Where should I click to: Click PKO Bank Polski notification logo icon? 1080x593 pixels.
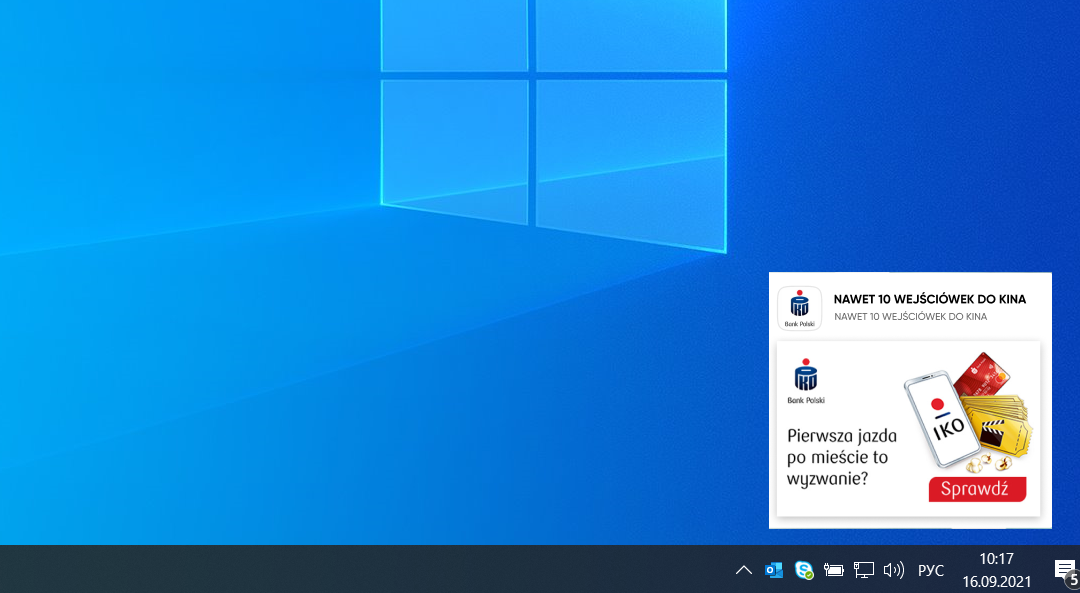(x=800, y=308)
